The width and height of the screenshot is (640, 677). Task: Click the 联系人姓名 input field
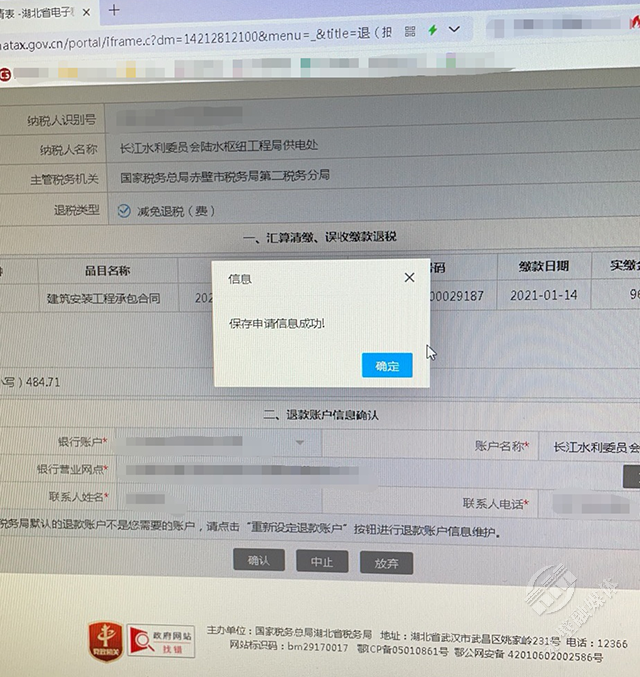219,499
